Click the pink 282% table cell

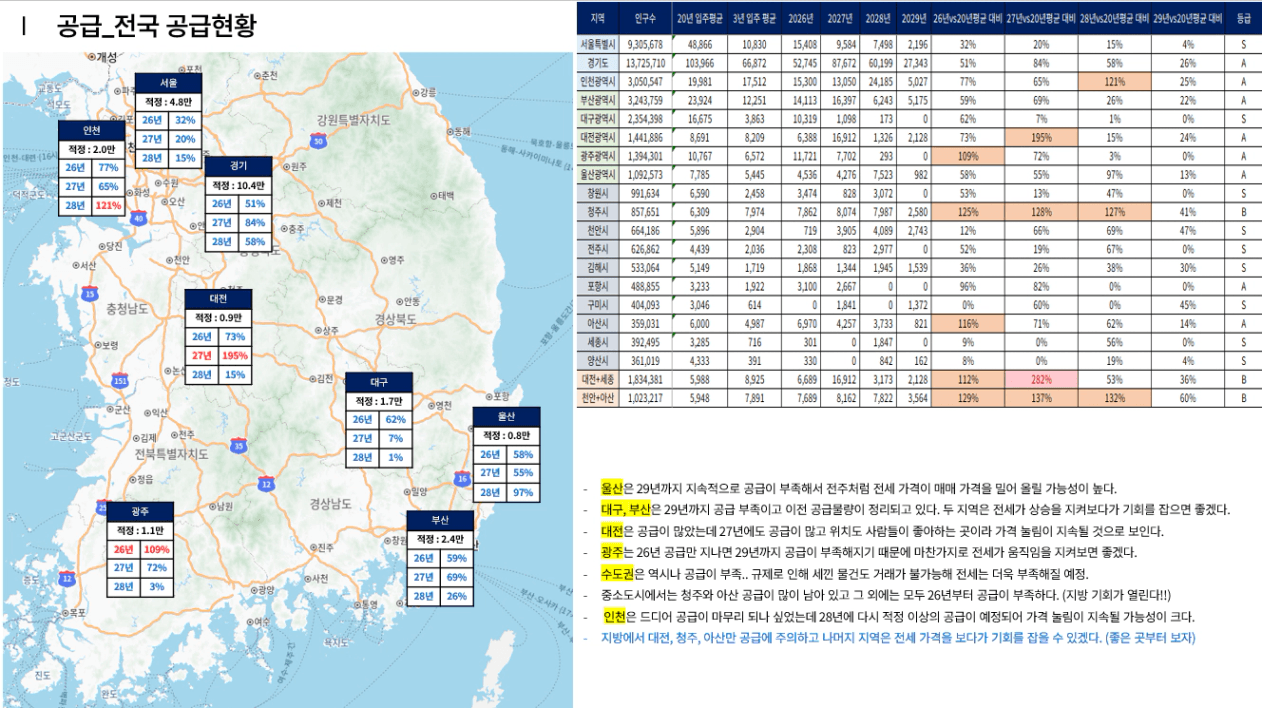[1040, 380]
